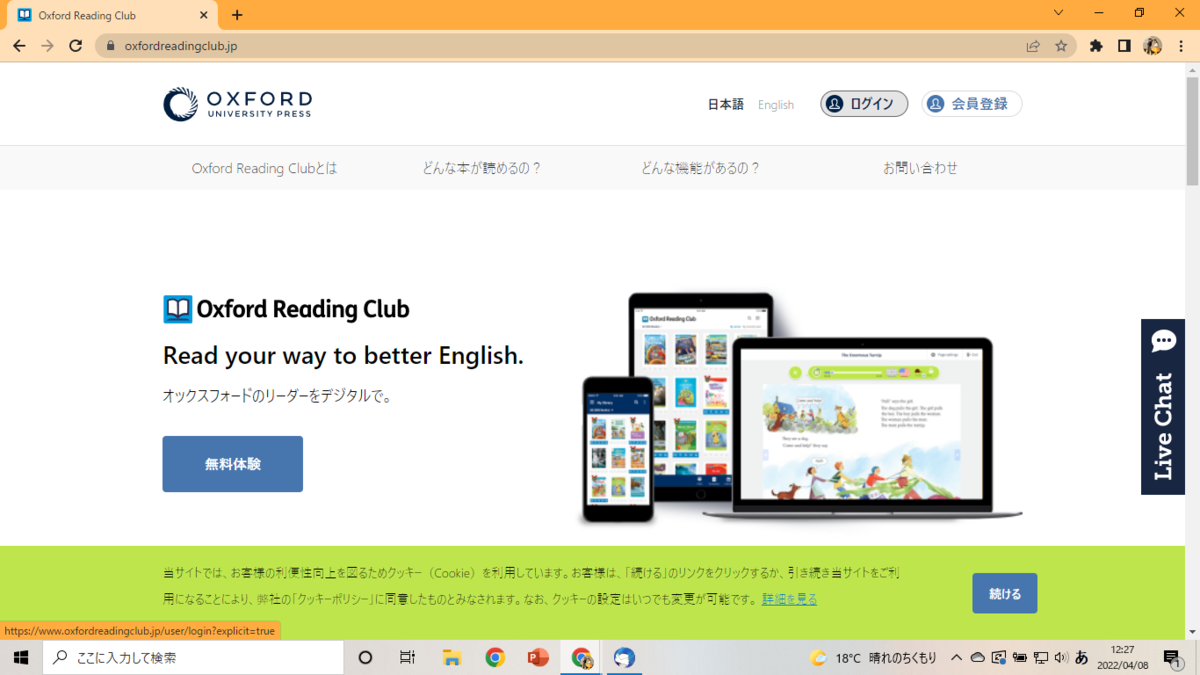Open Task View on taskbar

pos(407,657)
